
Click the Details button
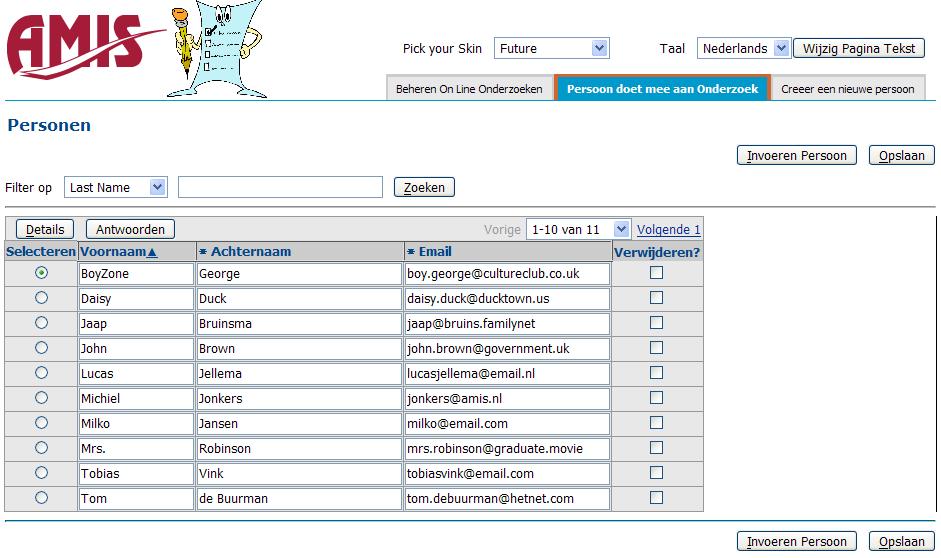pyautogui.click(x=45, y=229)
